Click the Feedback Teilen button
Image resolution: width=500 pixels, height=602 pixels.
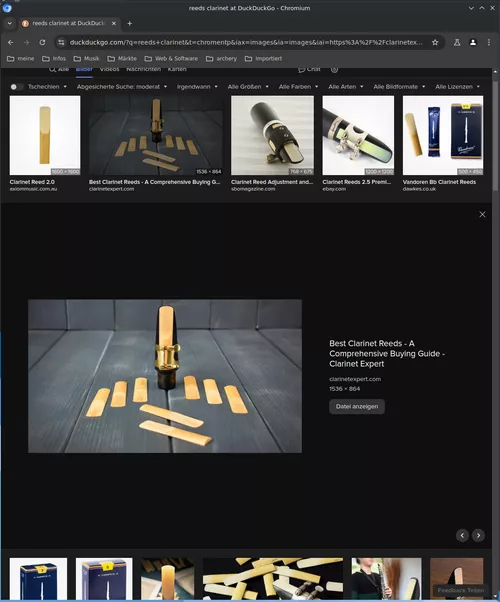click(461, 590)
